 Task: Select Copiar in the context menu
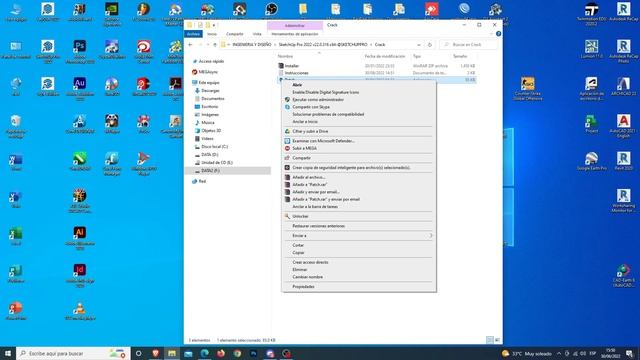[x=359, y=253]
